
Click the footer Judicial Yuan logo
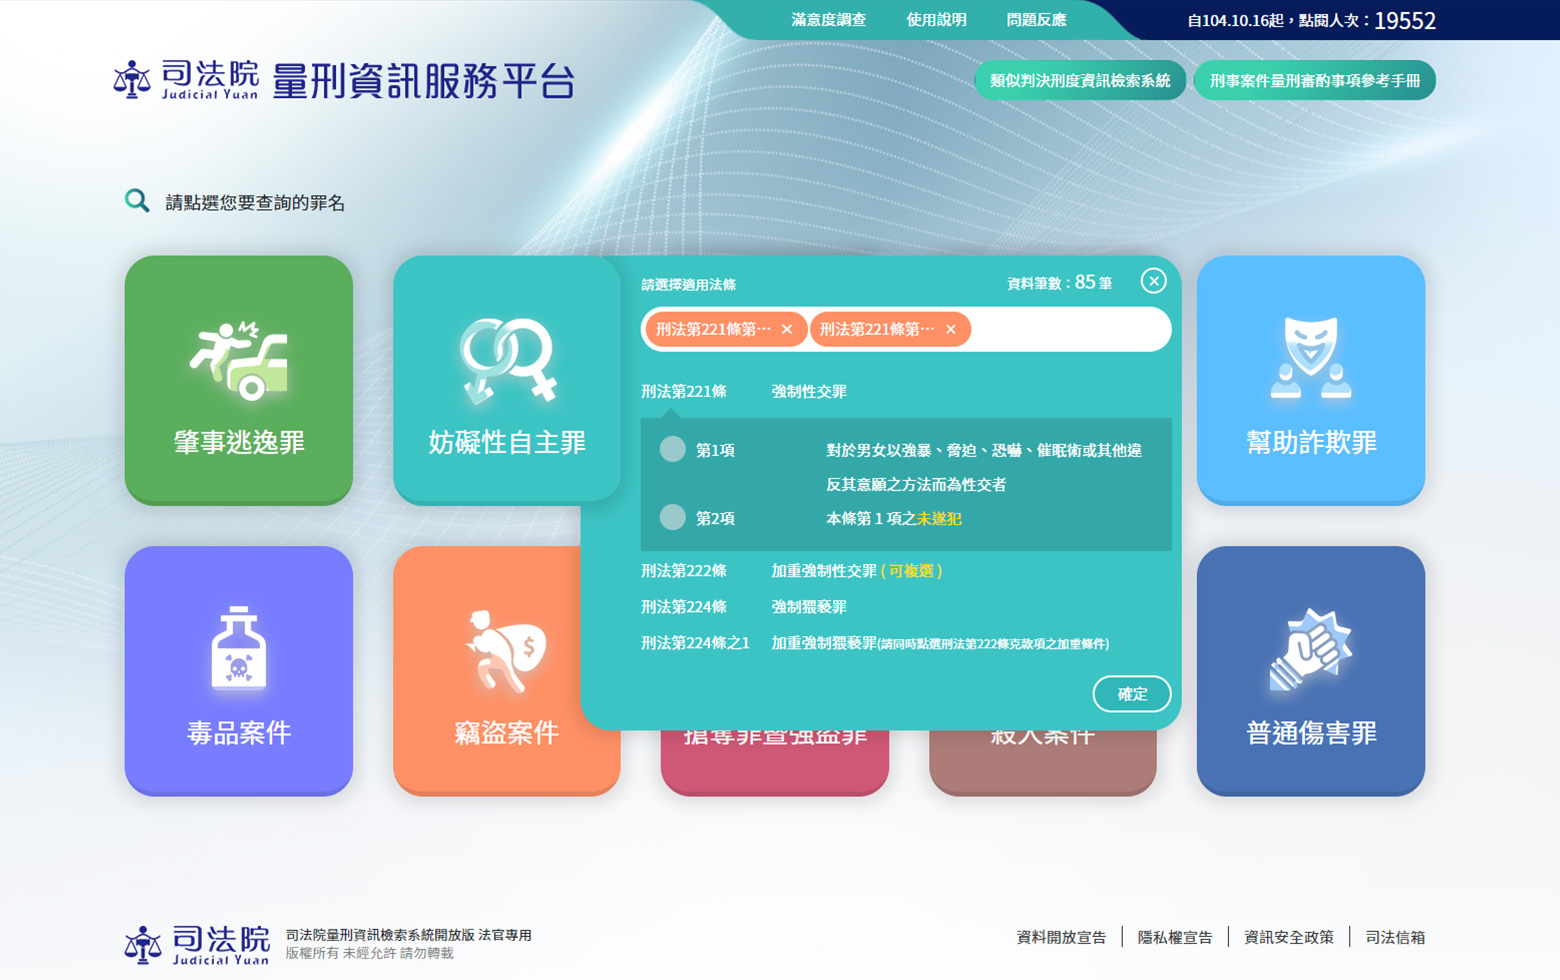(x=197, y=944)
